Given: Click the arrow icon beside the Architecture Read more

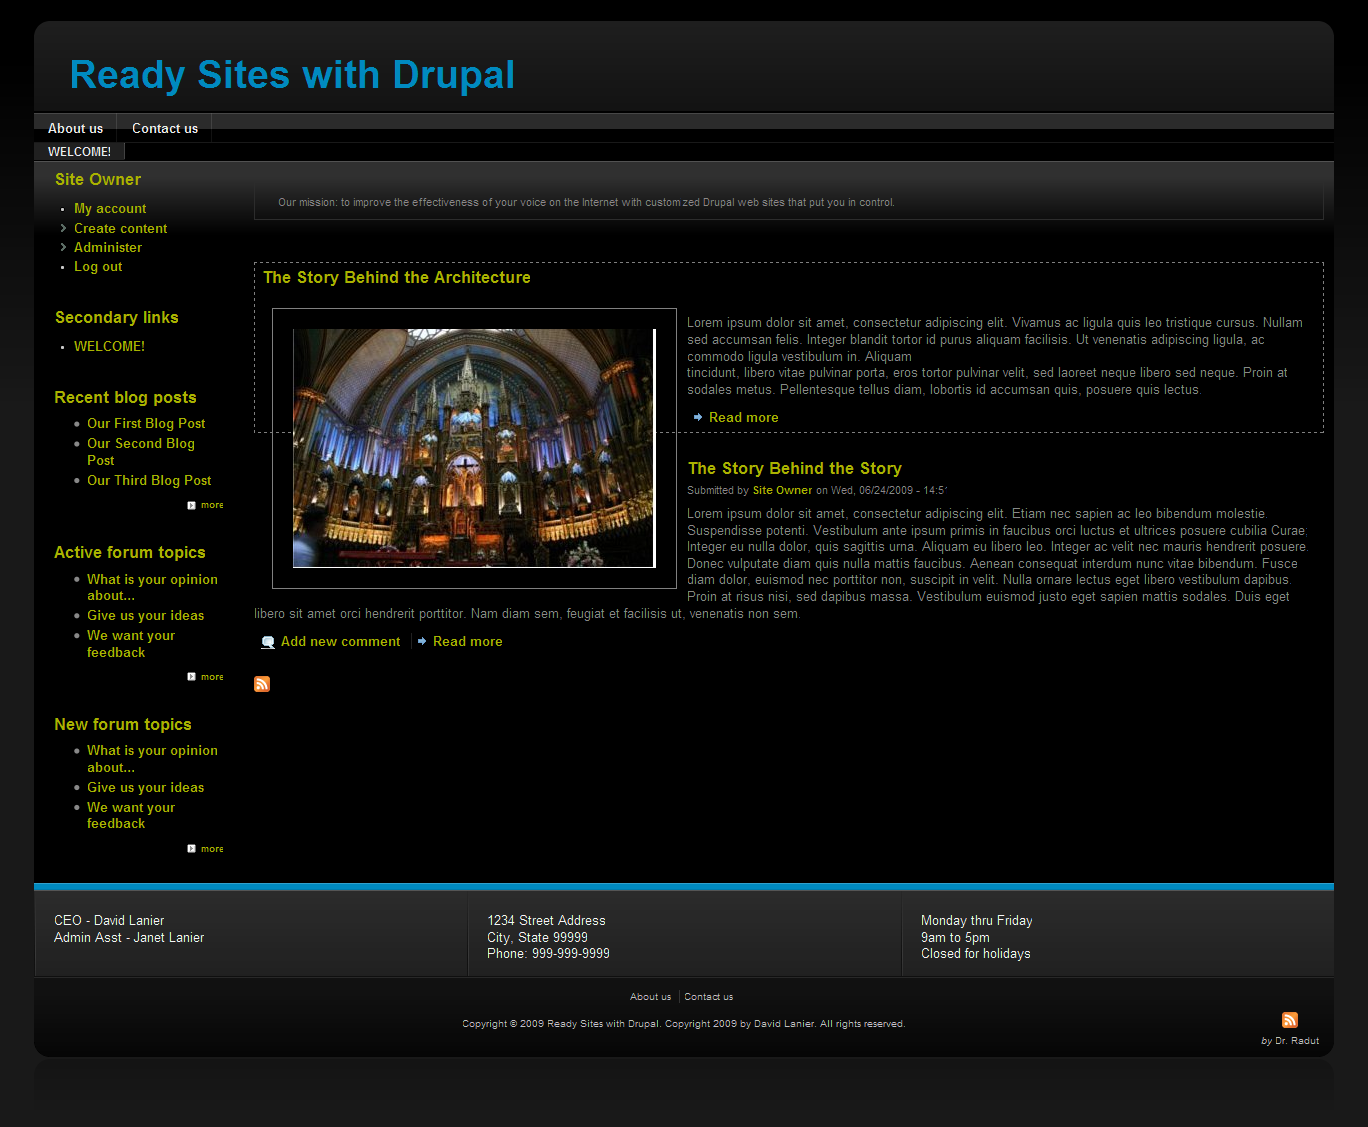Looking at the screenshot, I should click(x=697, y=417).
